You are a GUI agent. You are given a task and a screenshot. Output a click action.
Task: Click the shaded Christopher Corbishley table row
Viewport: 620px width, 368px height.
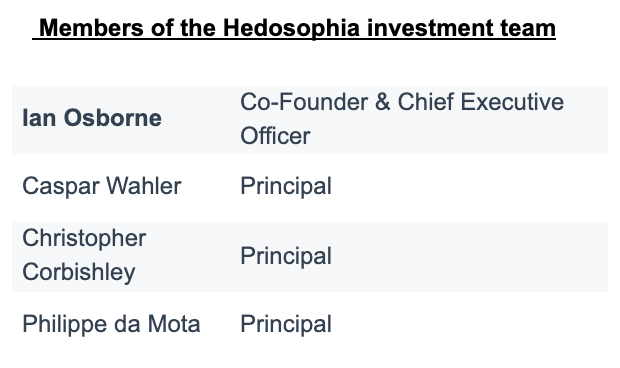(x=310, y=257)
